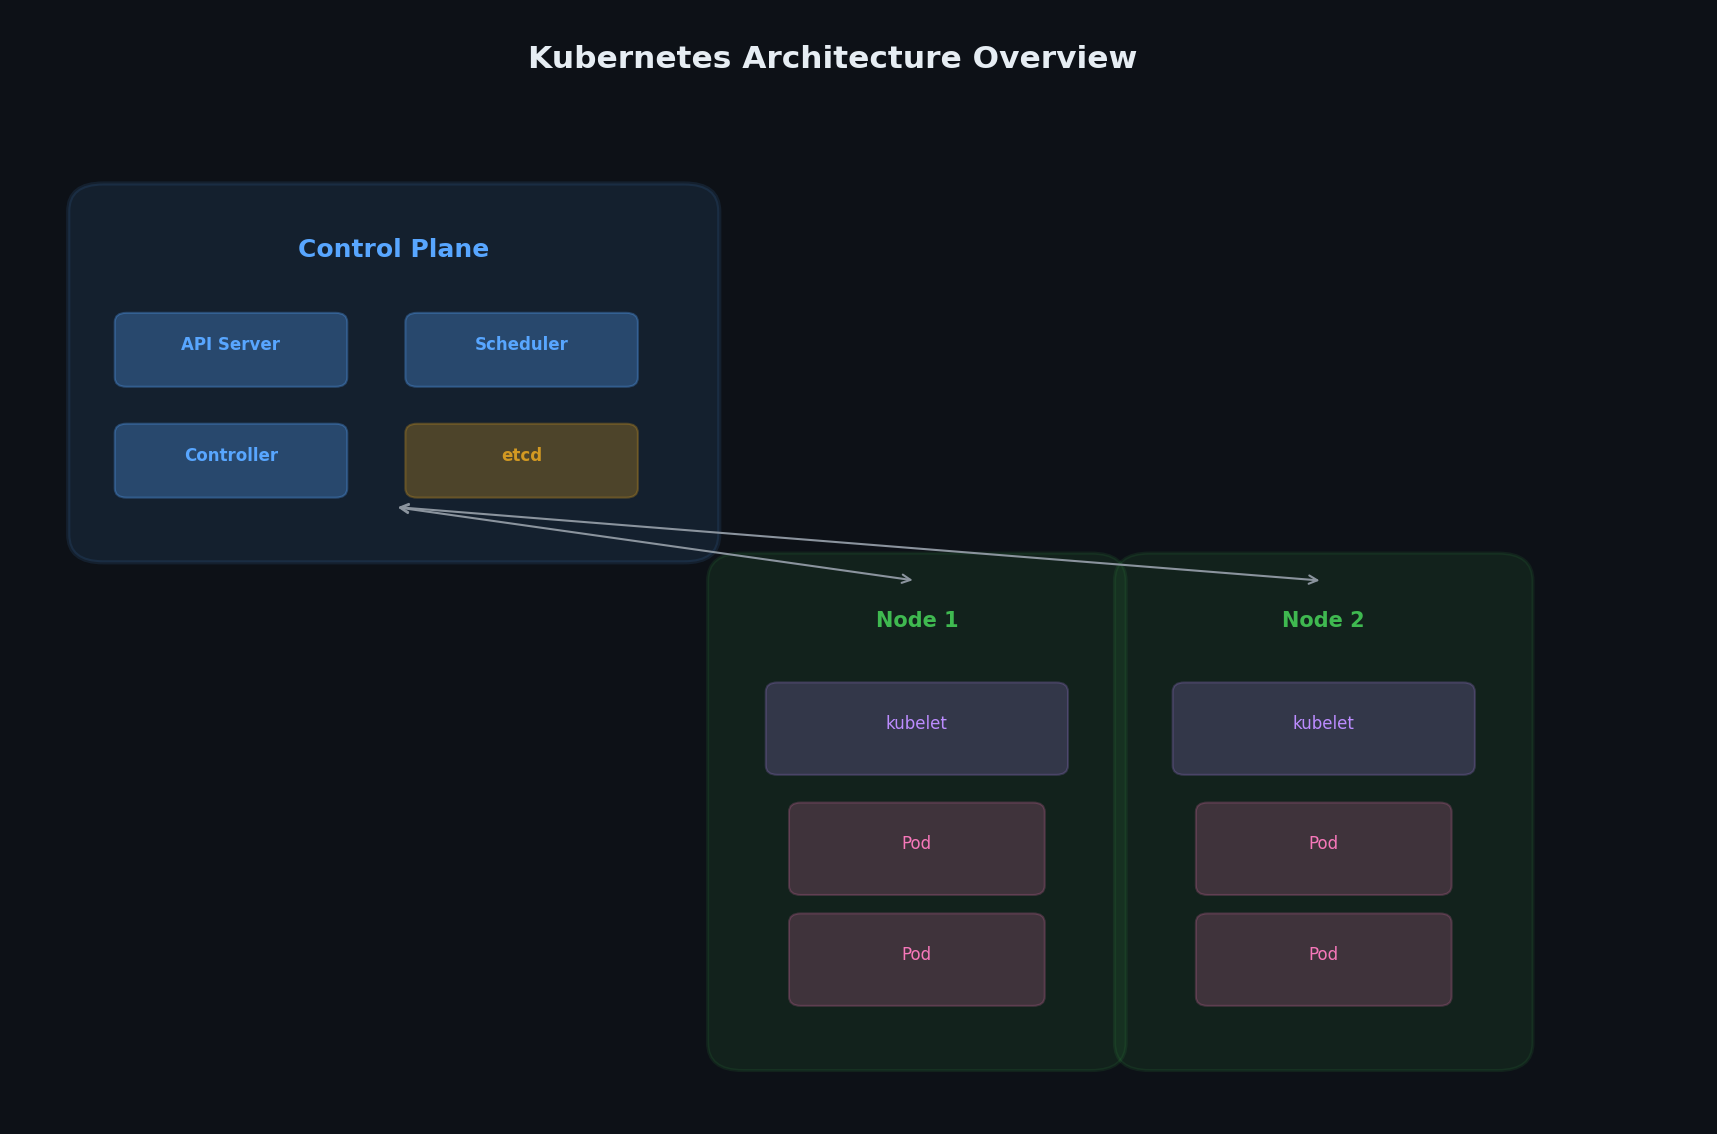
Task: Click the Controller component box
Action: 231,461
